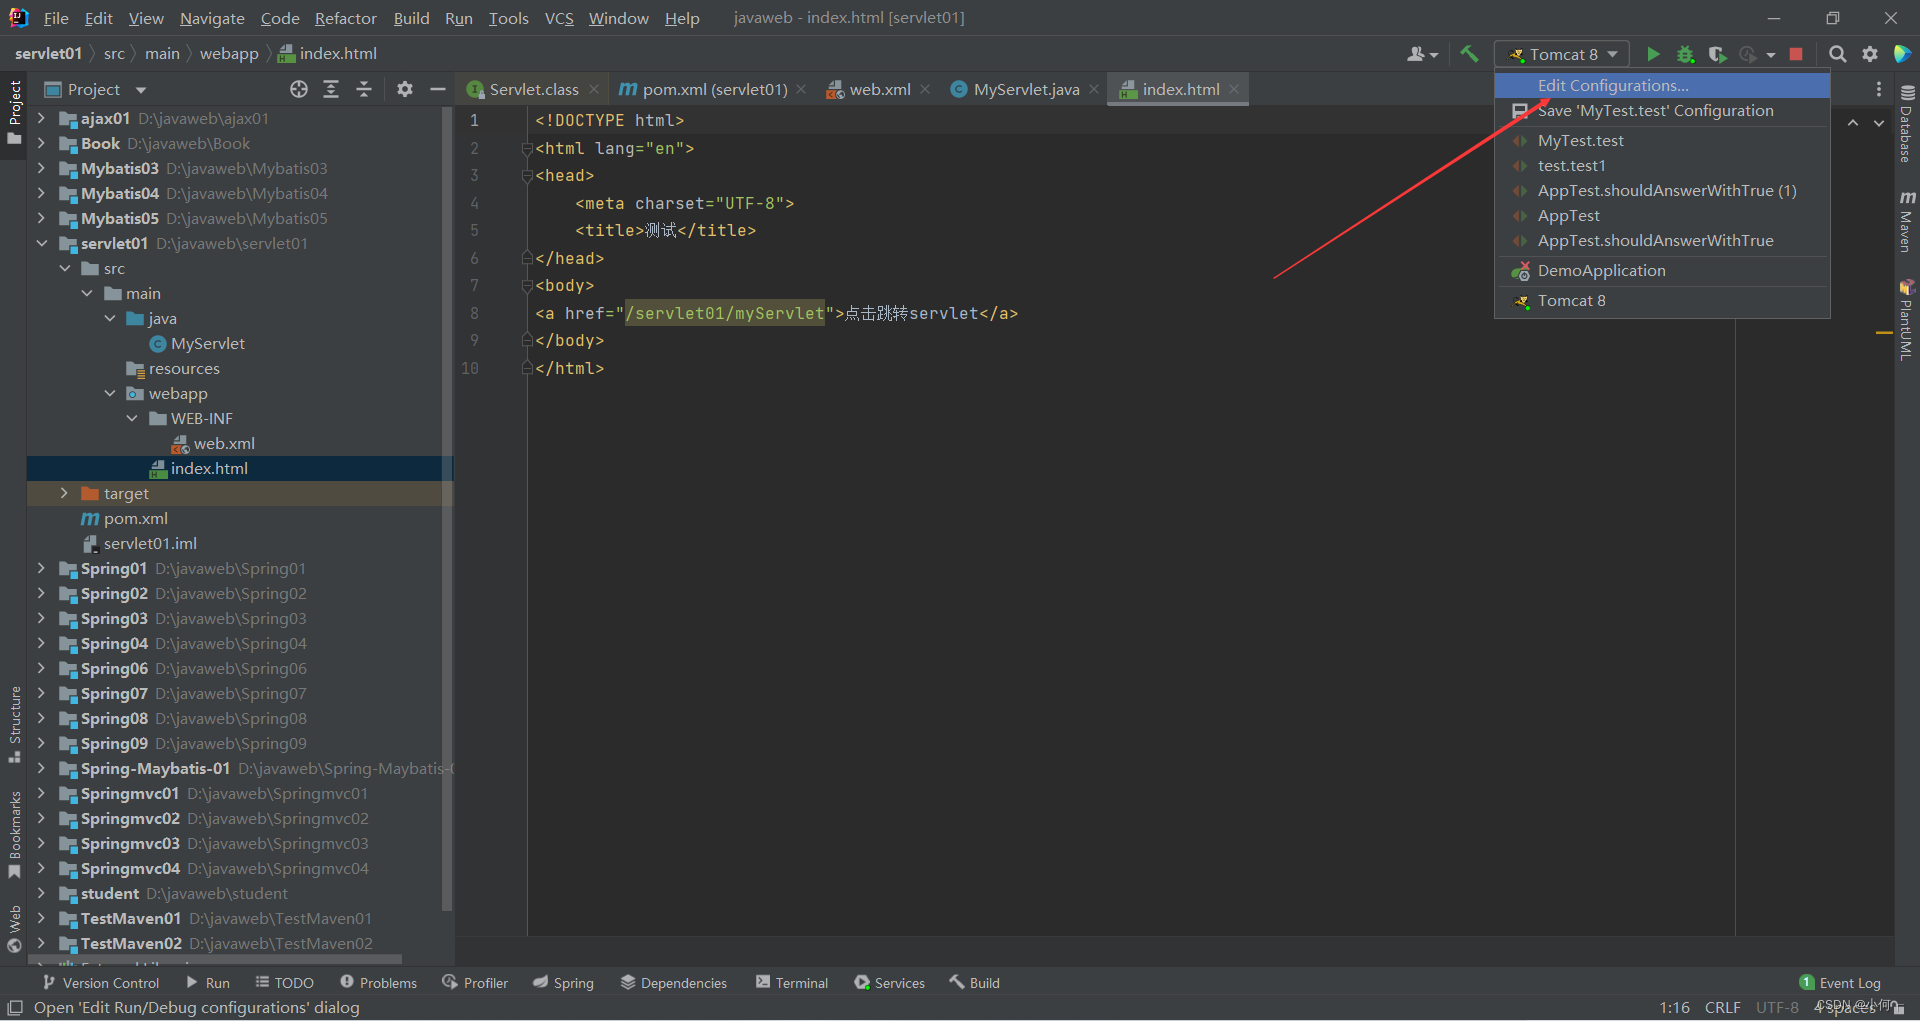
Task: Select test.test1 run configuration
Action: (x=1662, y=166)
